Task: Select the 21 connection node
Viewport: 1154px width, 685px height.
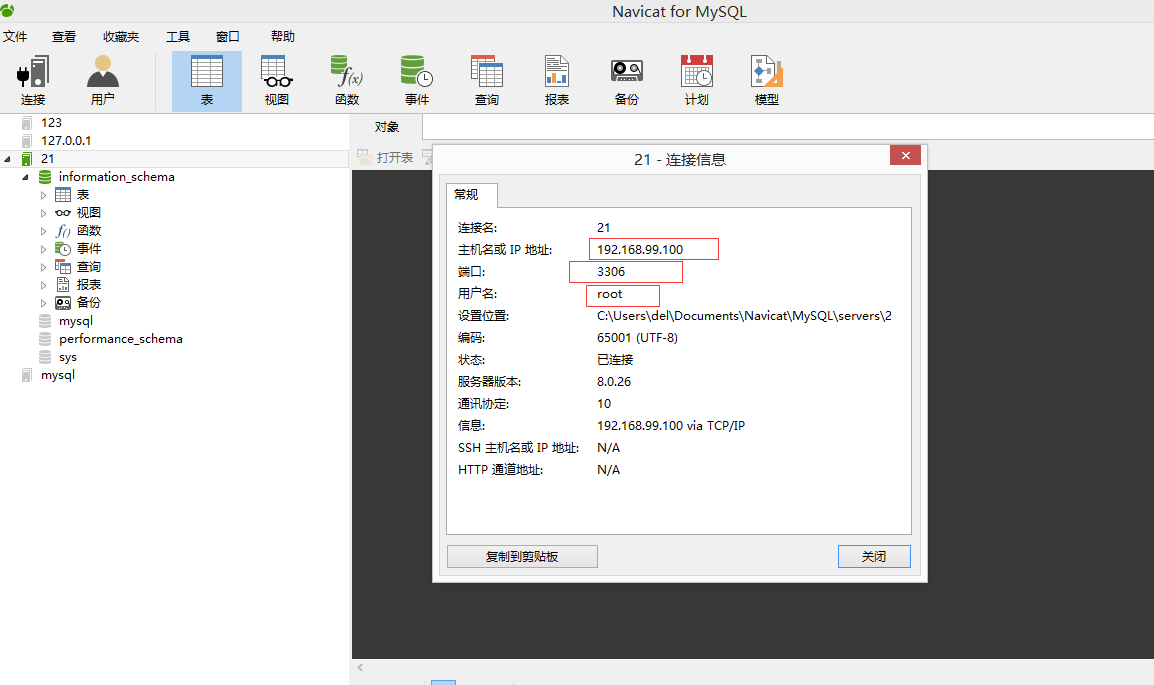Action: (47, 159)
